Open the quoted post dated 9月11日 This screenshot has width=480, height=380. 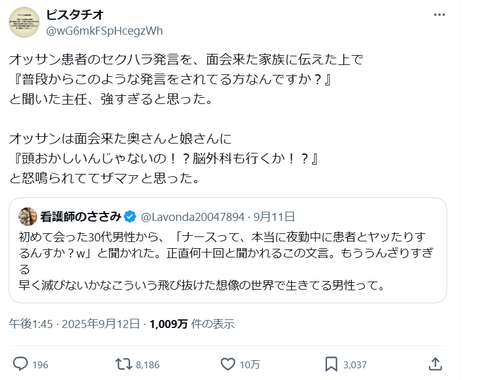click(274, 217)
